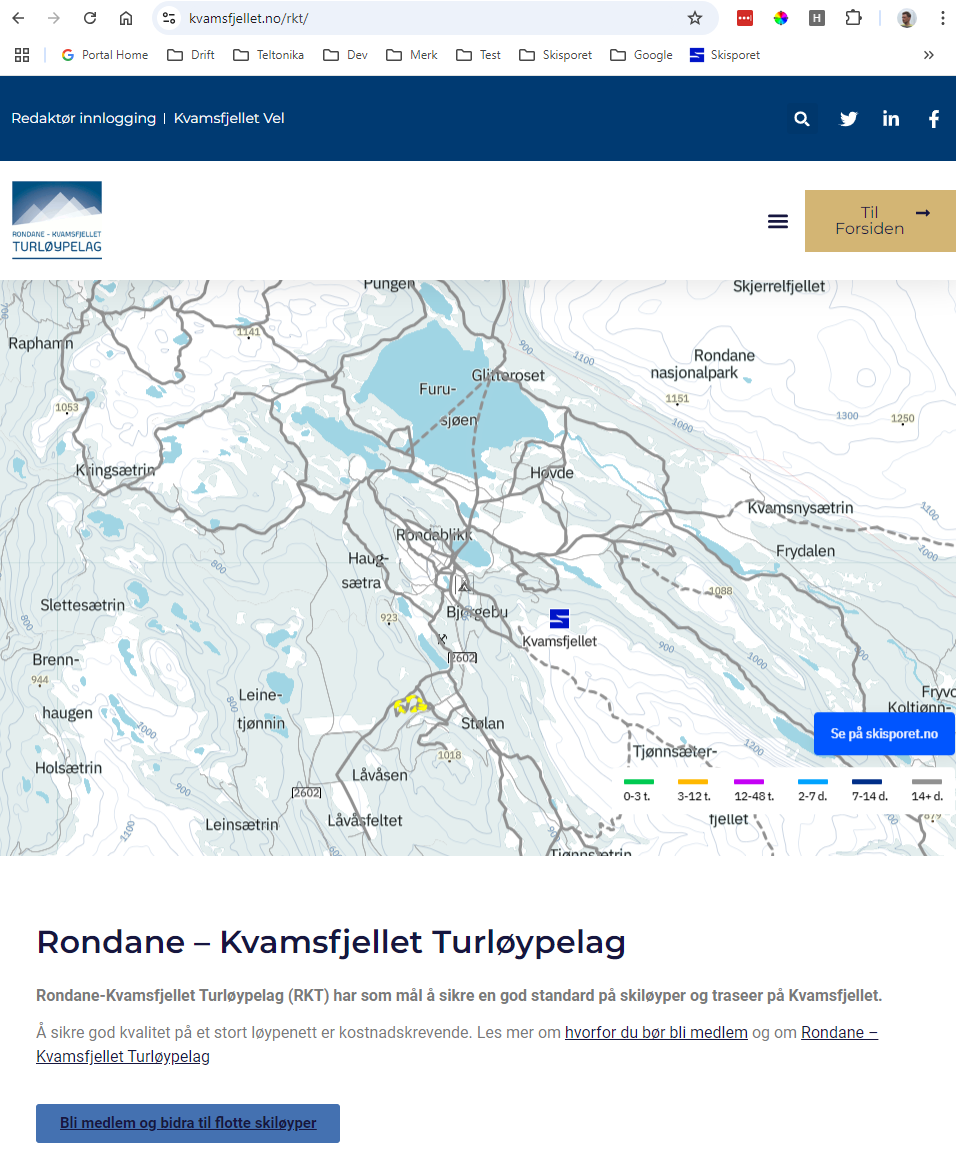Viewport: 956px width, 1150px height.
Task: View site information icon in address bar
Action: [169, 18]
